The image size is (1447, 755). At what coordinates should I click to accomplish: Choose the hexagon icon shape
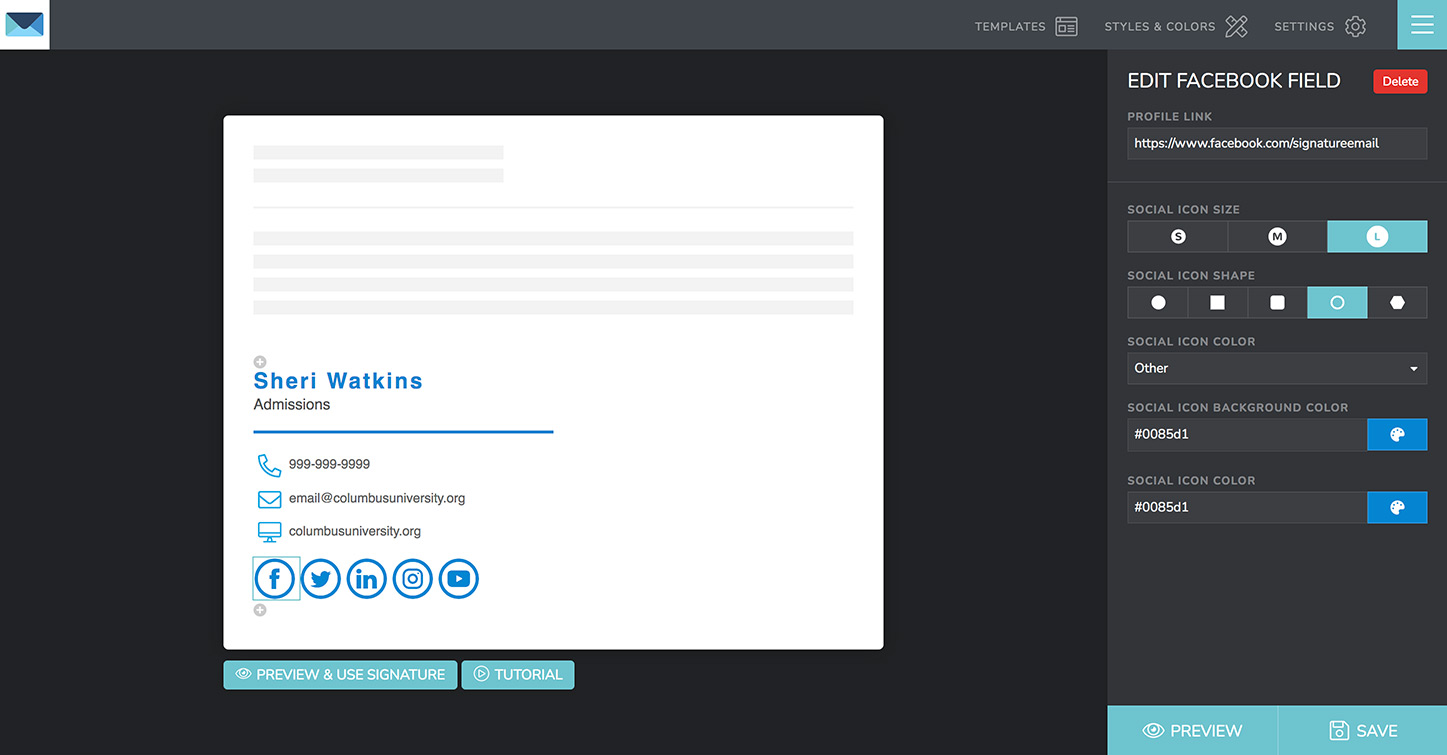click(x=1397, y=303)
